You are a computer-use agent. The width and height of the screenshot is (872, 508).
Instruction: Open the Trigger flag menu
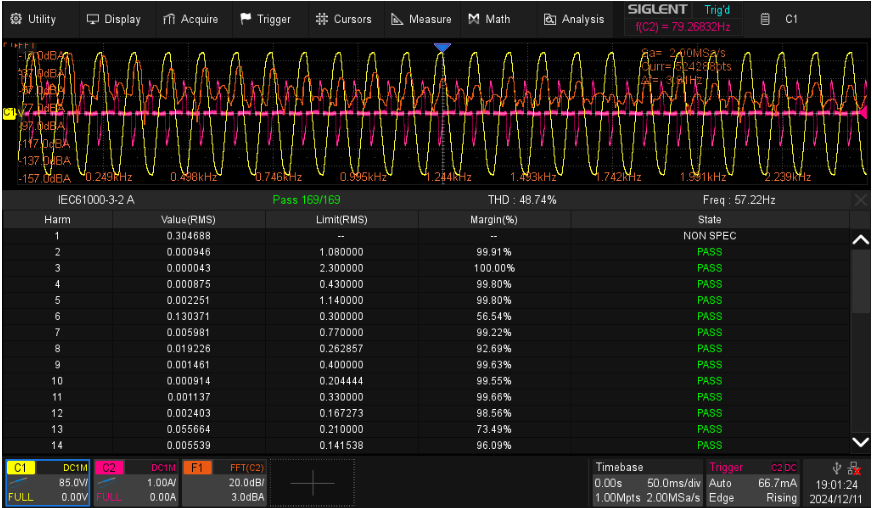tap(265, 19)
